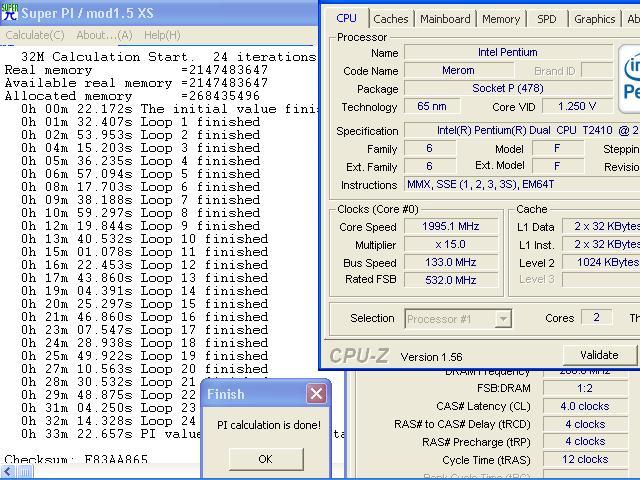
Task: Click the Validate button in CPU-Z
Action: click(x=599, y=355)
